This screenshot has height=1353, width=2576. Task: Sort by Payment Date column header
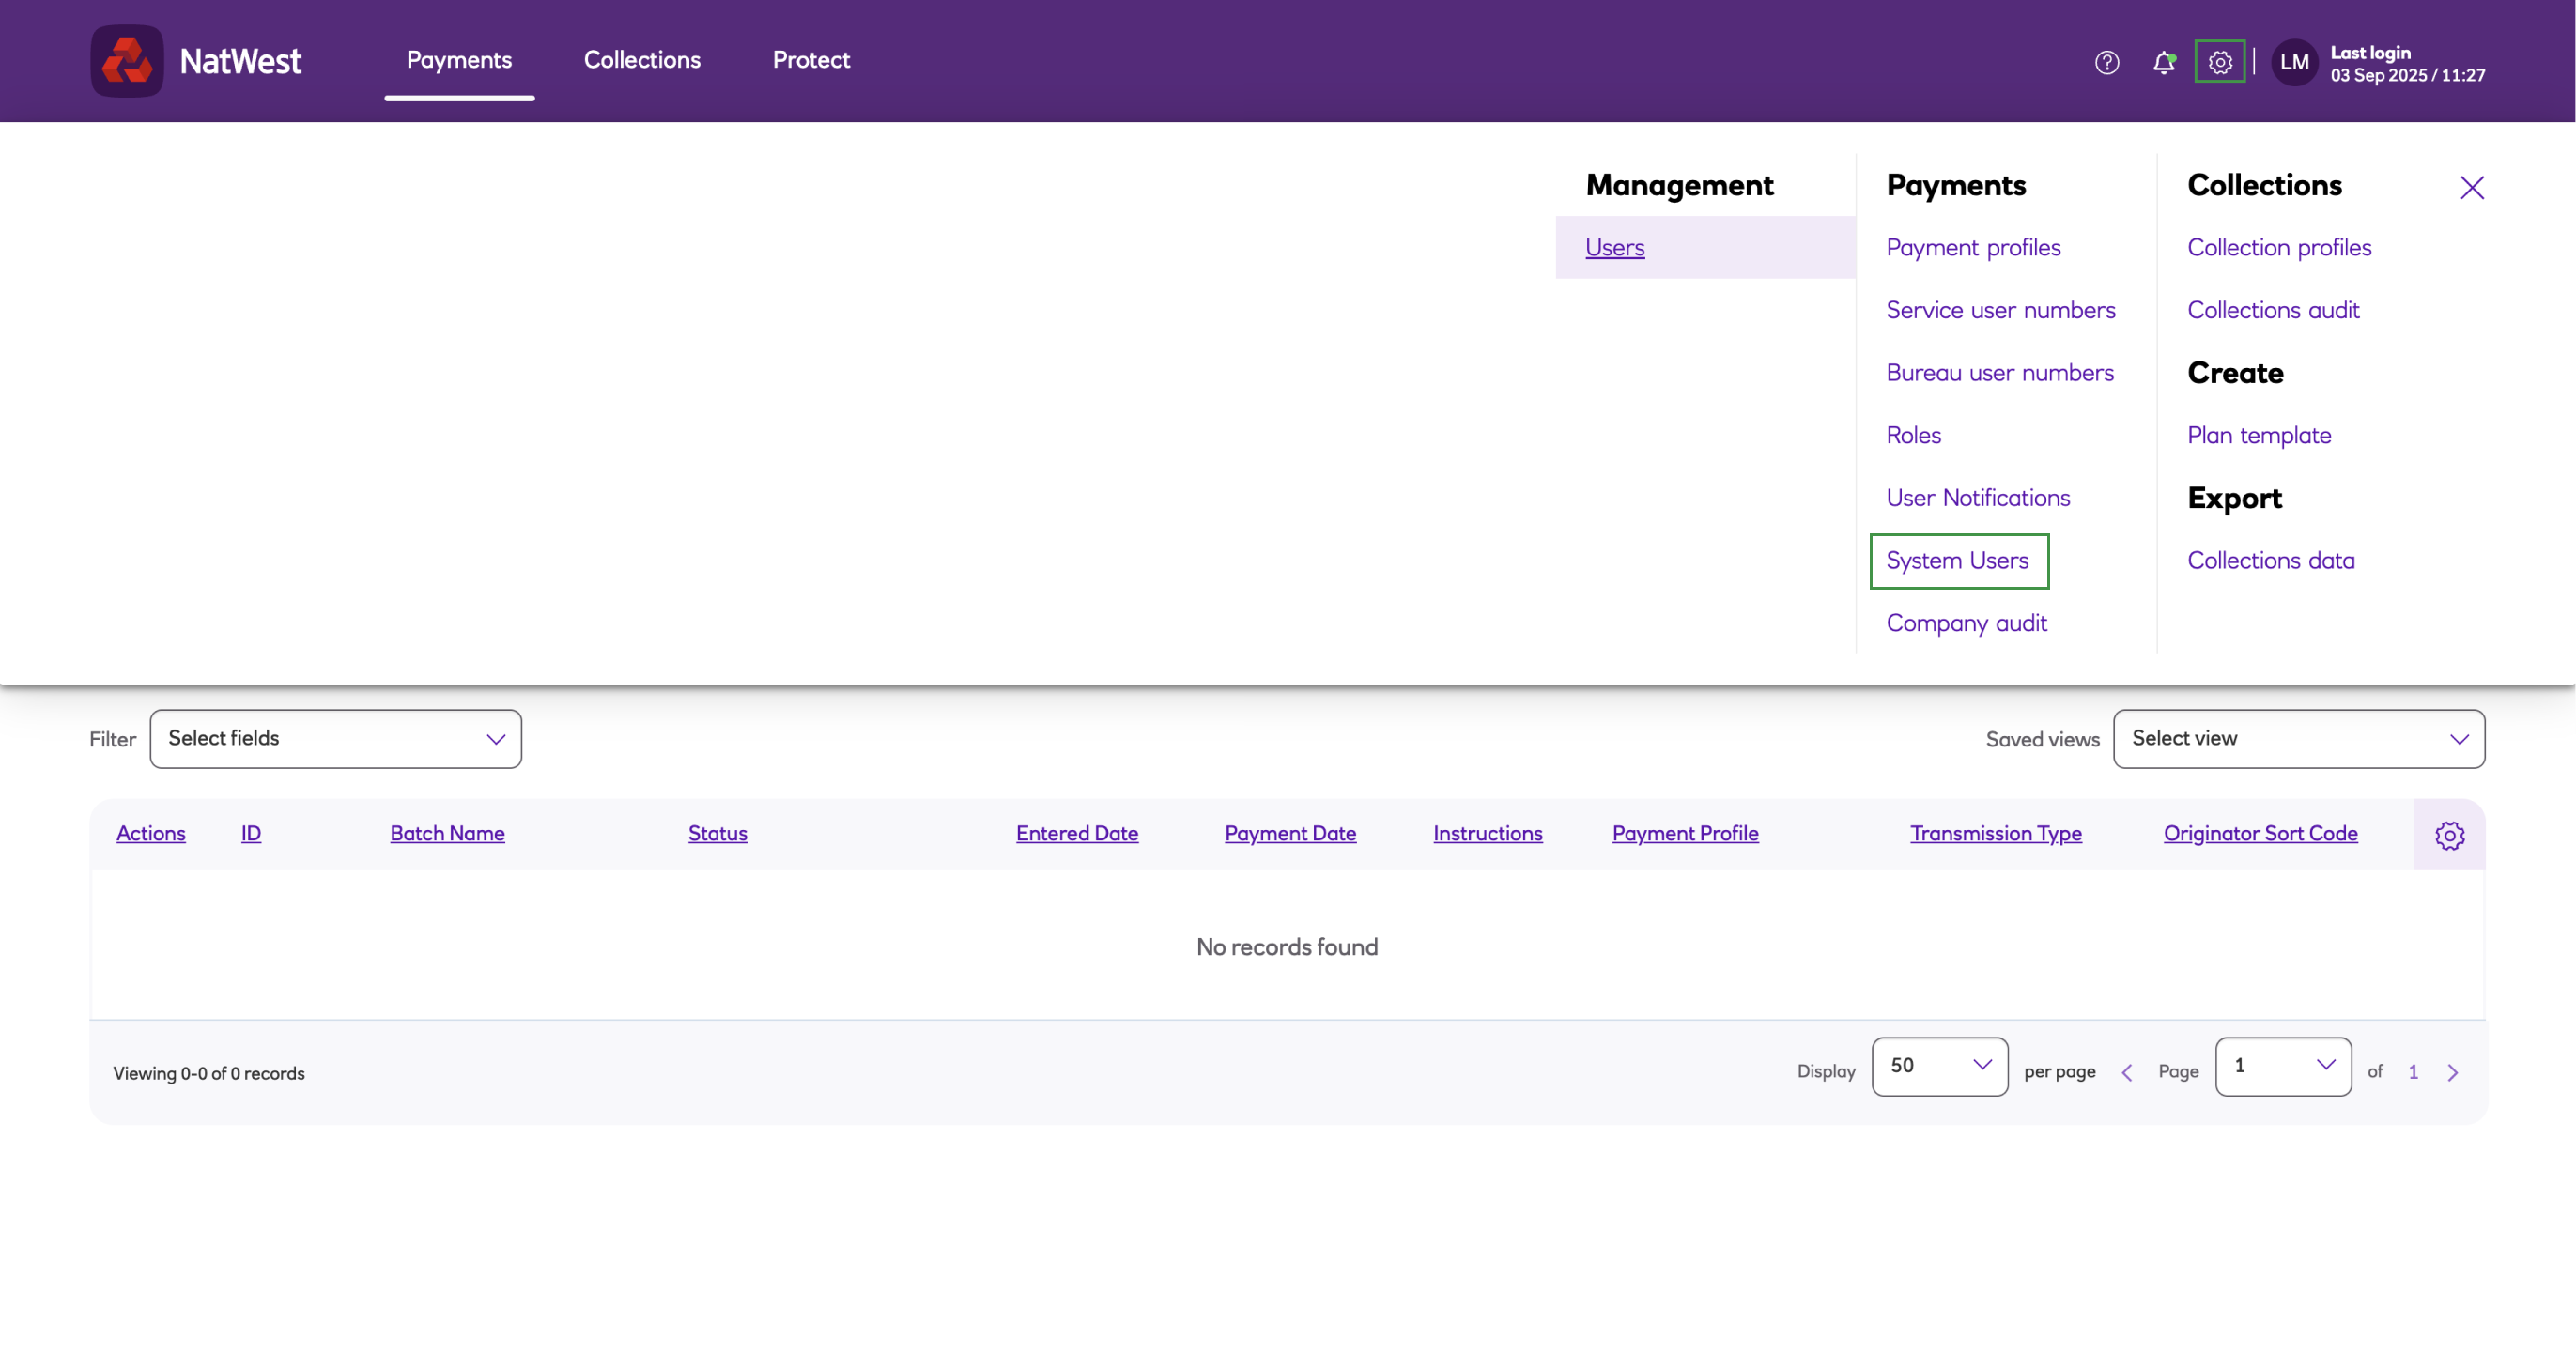pyautogui.click(x=1290, y=833)
